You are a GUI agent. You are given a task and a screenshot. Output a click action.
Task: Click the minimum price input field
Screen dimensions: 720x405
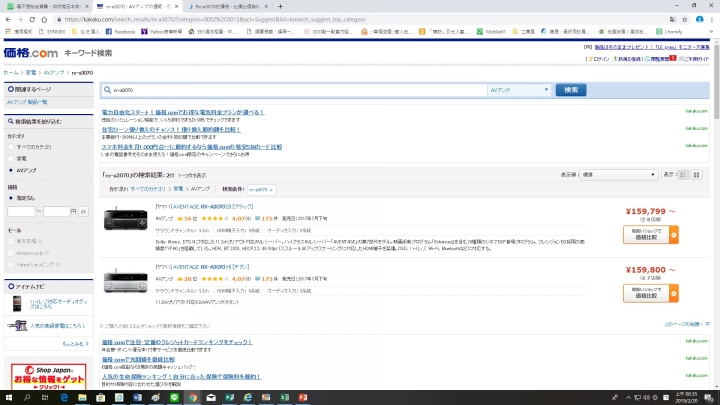(21, 212)
